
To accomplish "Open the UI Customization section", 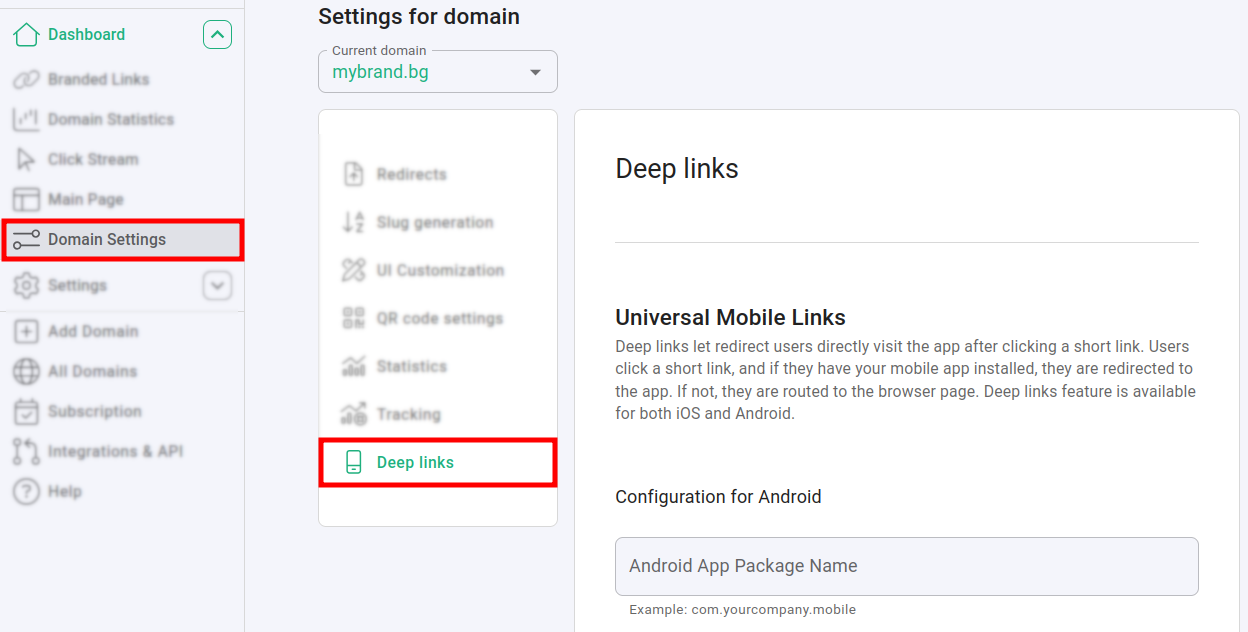I will (x=439, y=270).
